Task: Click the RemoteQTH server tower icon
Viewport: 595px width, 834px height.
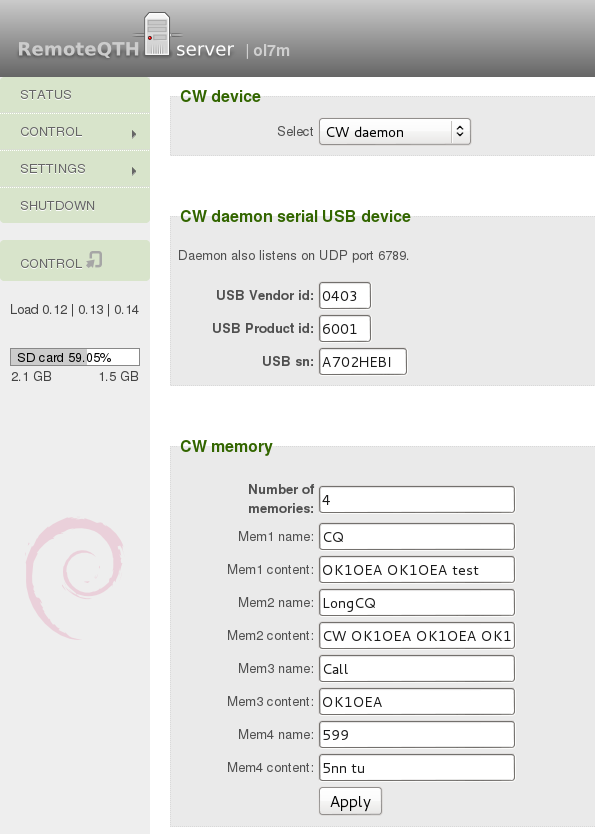Action: click(x=157, y=34)
